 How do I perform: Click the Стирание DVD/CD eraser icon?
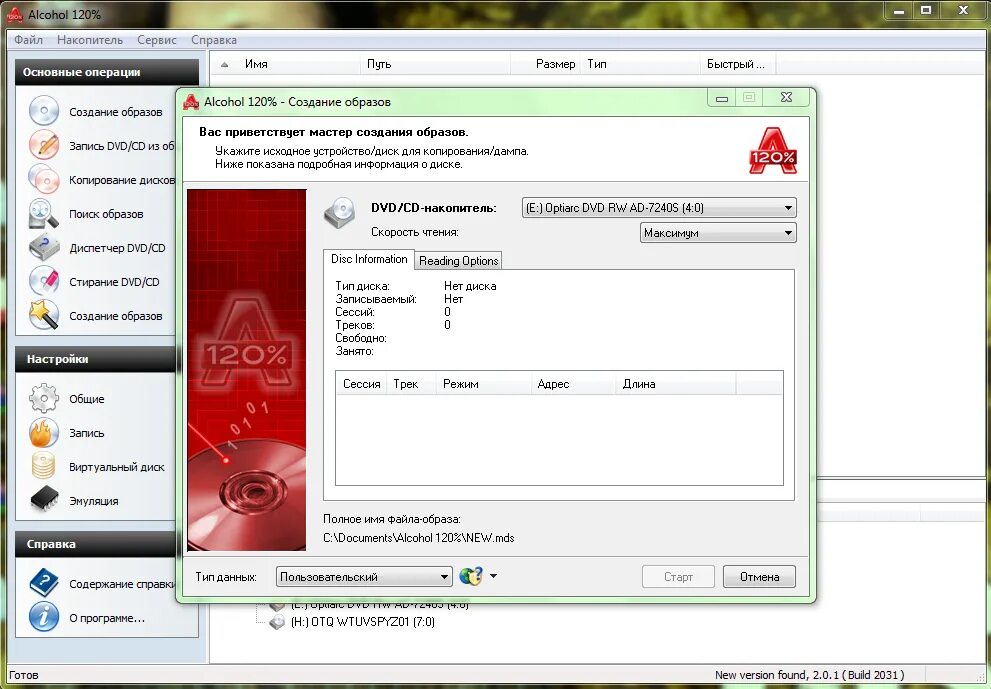(44, 281)
